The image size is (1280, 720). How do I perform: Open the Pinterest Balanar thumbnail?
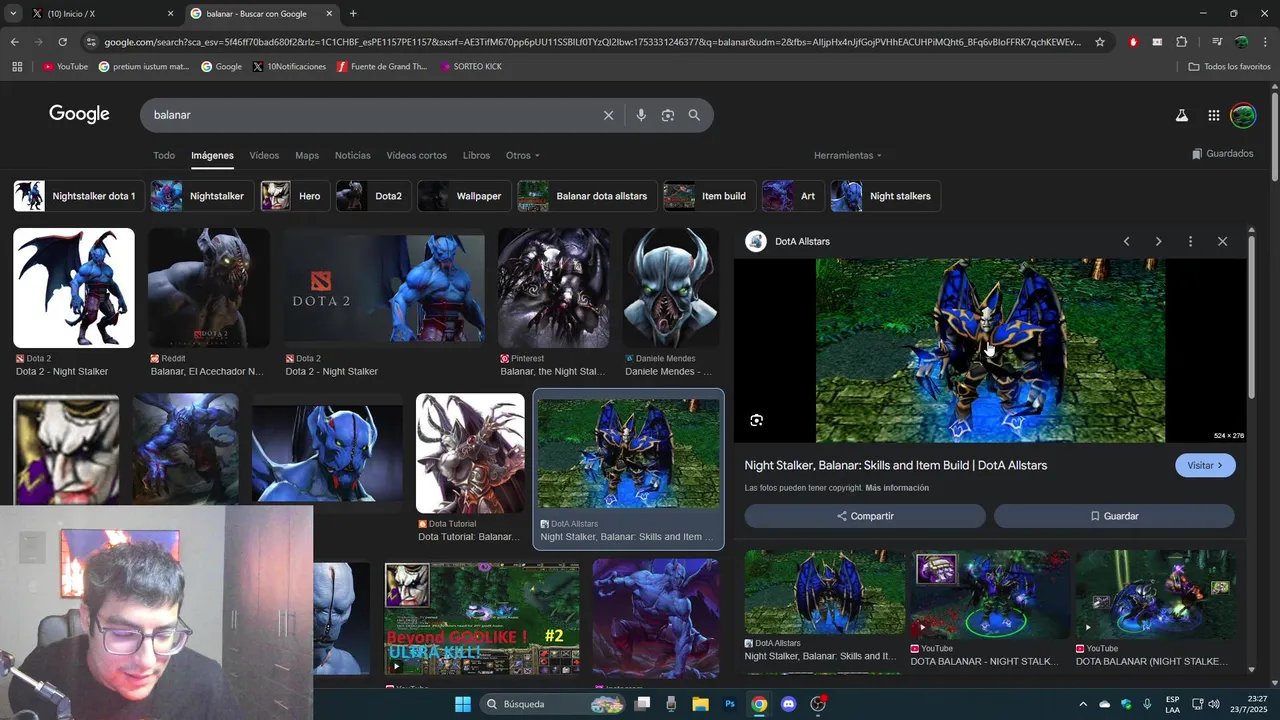click(x=553, y=288)
